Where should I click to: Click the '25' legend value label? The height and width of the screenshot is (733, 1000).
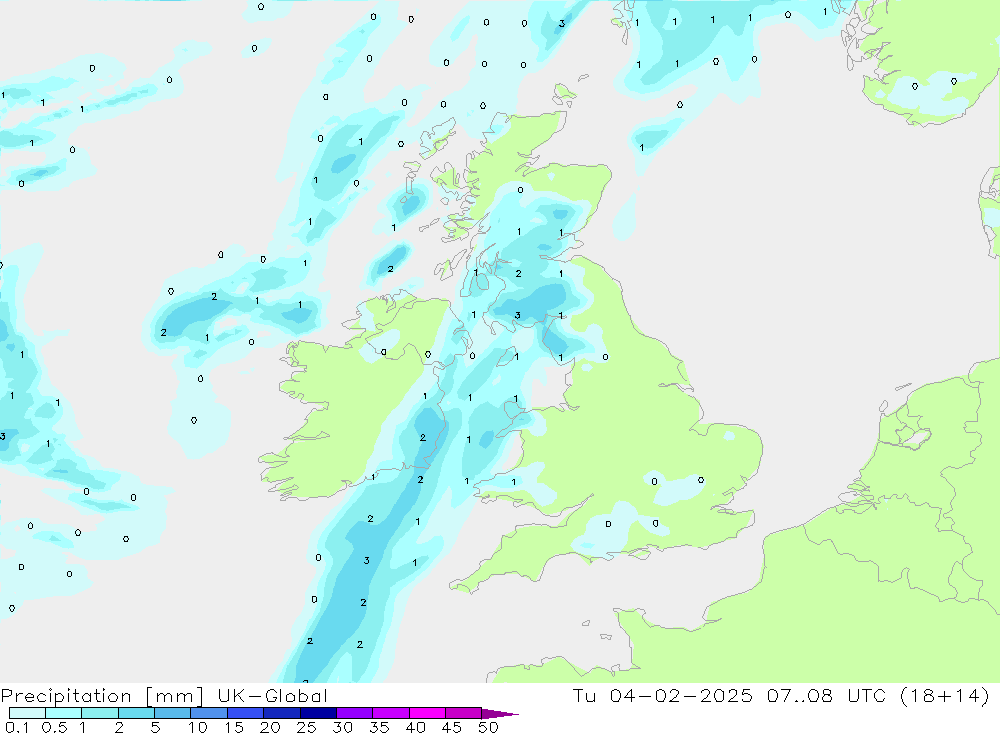(x=307, y=727)
